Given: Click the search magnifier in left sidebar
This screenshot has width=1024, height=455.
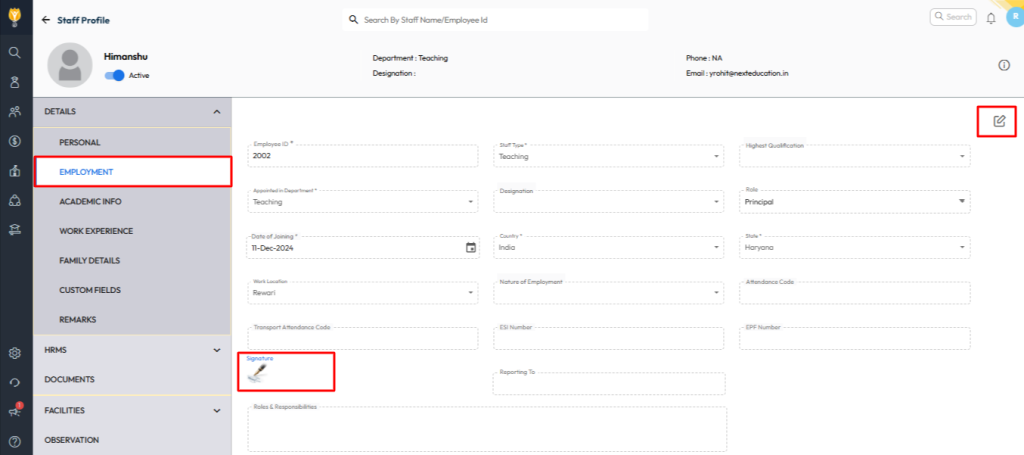Looking at the screenshot, I should (15, 52).
